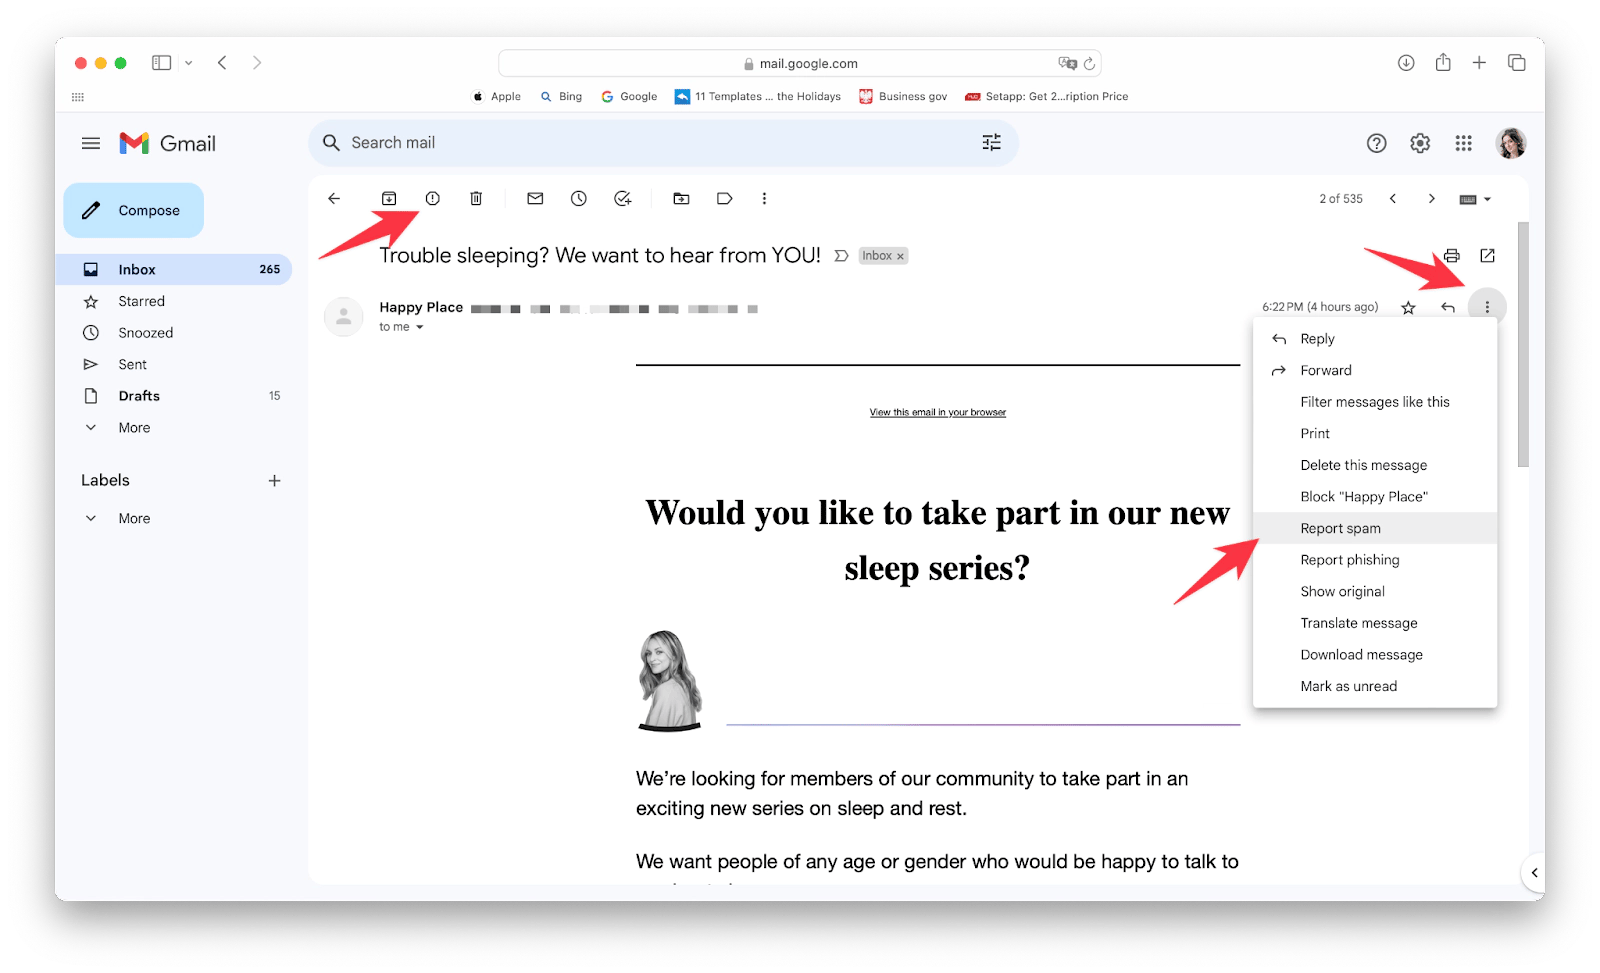Select Translate message
Viewport: 1600px width, 973px height.
click(1375, 623)
